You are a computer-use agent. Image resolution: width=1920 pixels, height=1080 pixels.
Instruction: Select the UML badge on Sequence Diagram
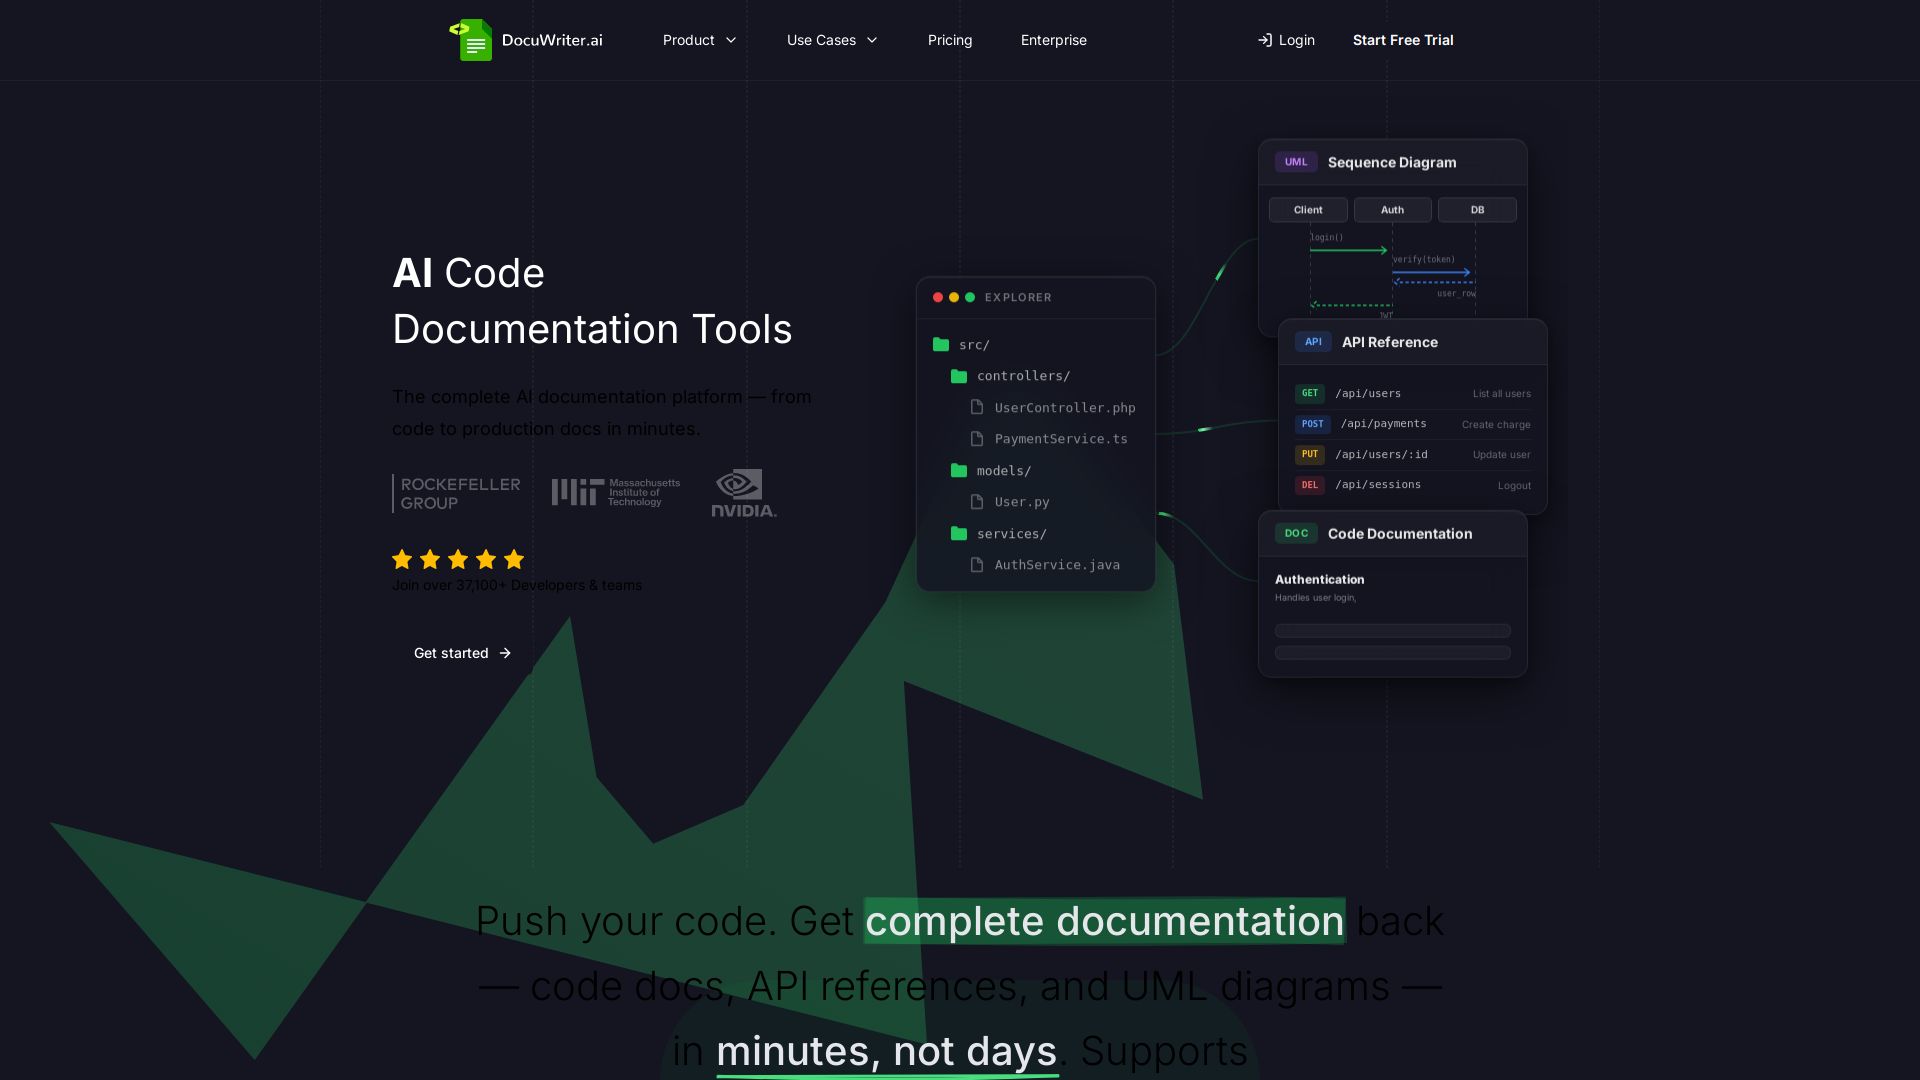(1295, 161)
